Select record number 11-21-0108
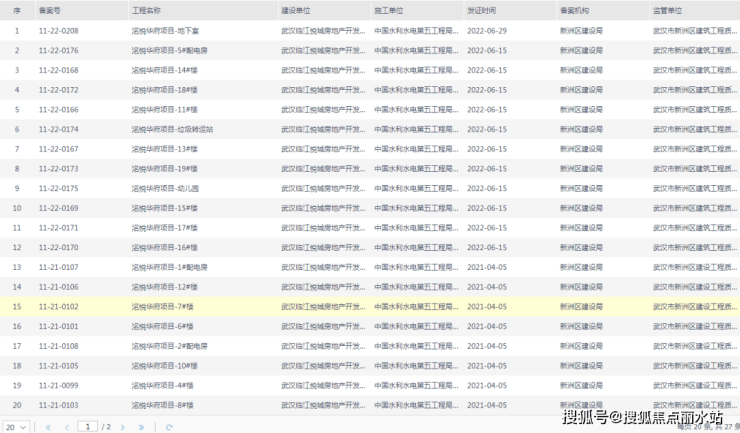 pos(59,346)
